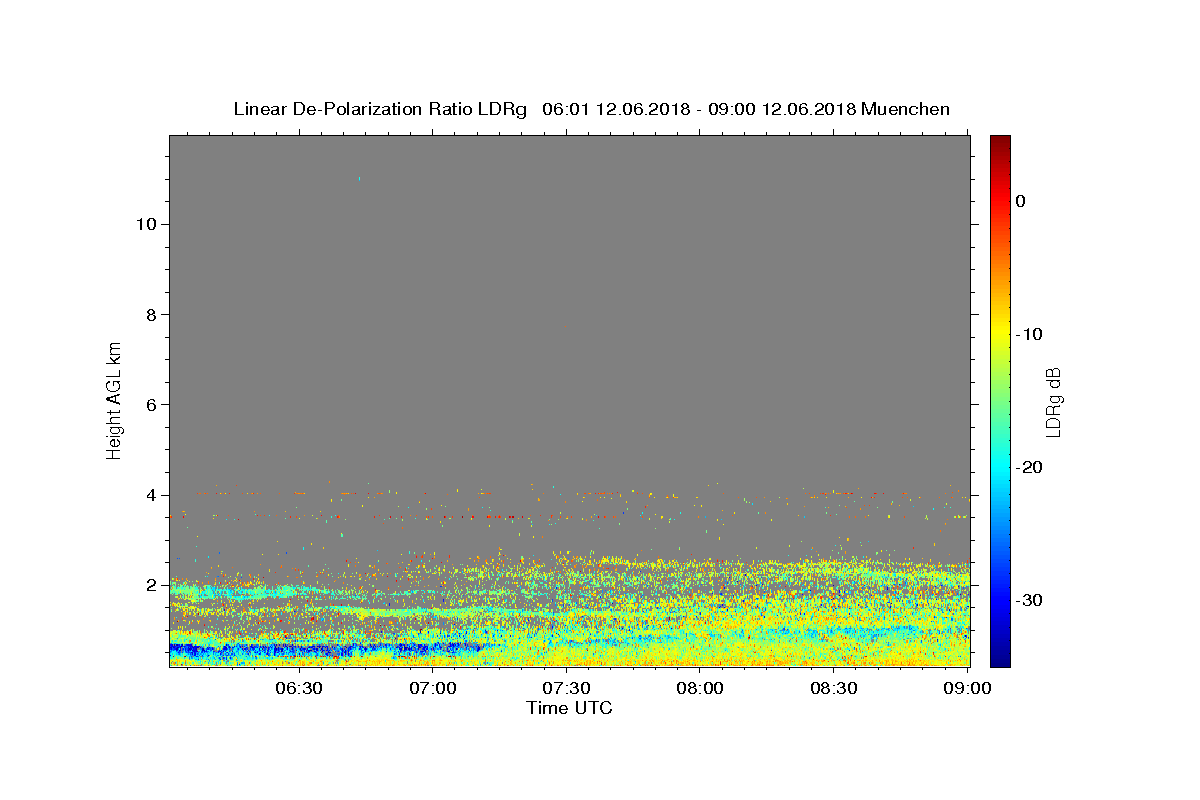Click the 06:30 time tick label
Screen dimensions: 1200x800
coord(299,689)
